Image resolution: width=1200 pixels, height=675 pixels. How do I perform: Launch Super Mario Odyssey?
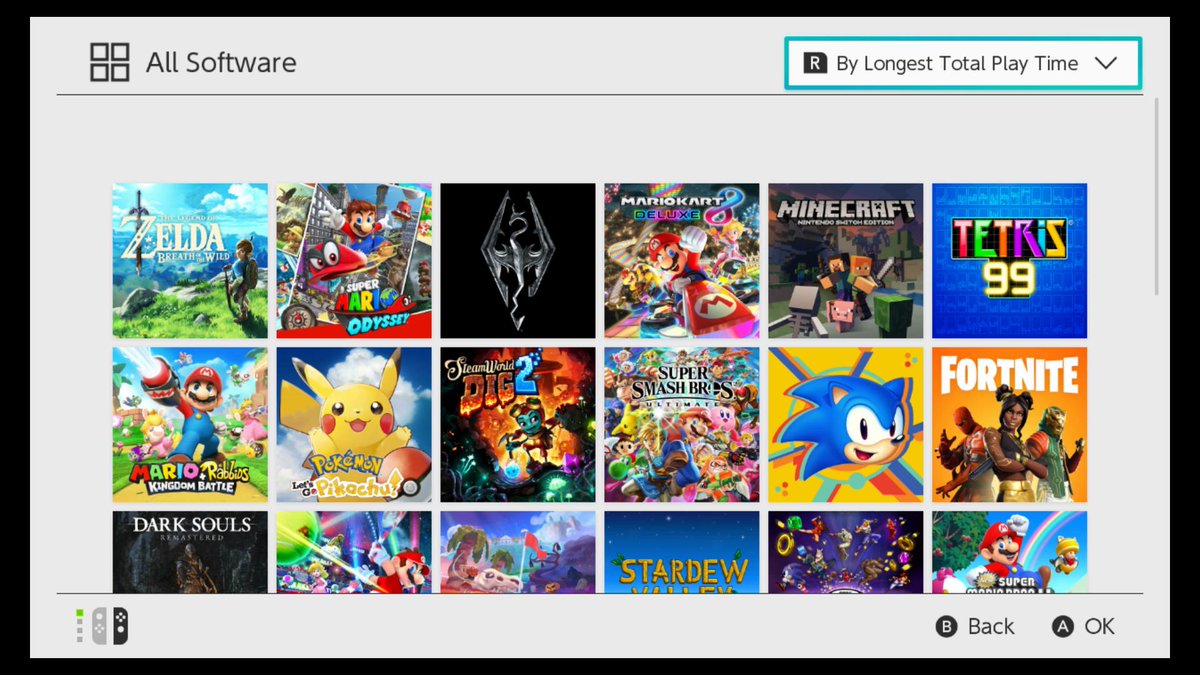354,260
